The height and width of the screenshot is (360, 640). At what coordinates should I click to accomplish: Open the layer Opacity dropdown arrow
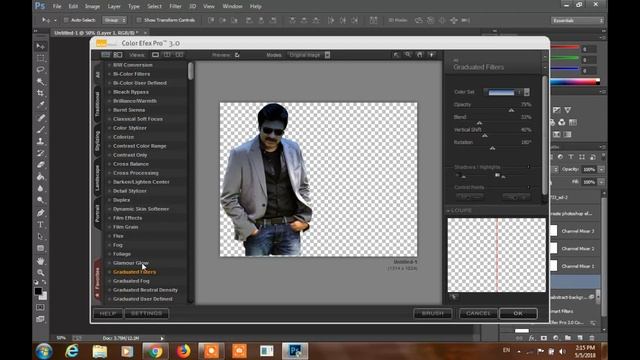click(x=601, y=169)
